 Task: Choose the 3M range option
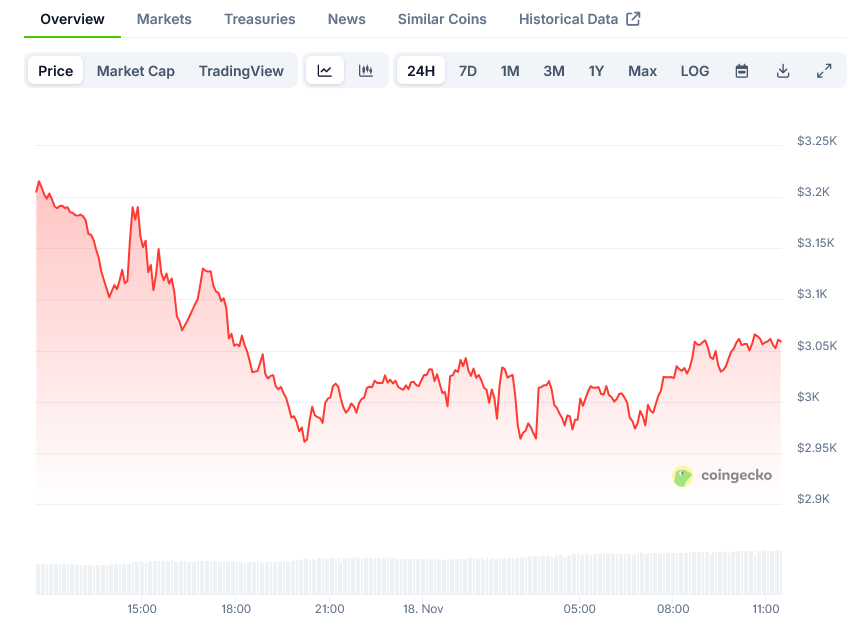[553, 70]
